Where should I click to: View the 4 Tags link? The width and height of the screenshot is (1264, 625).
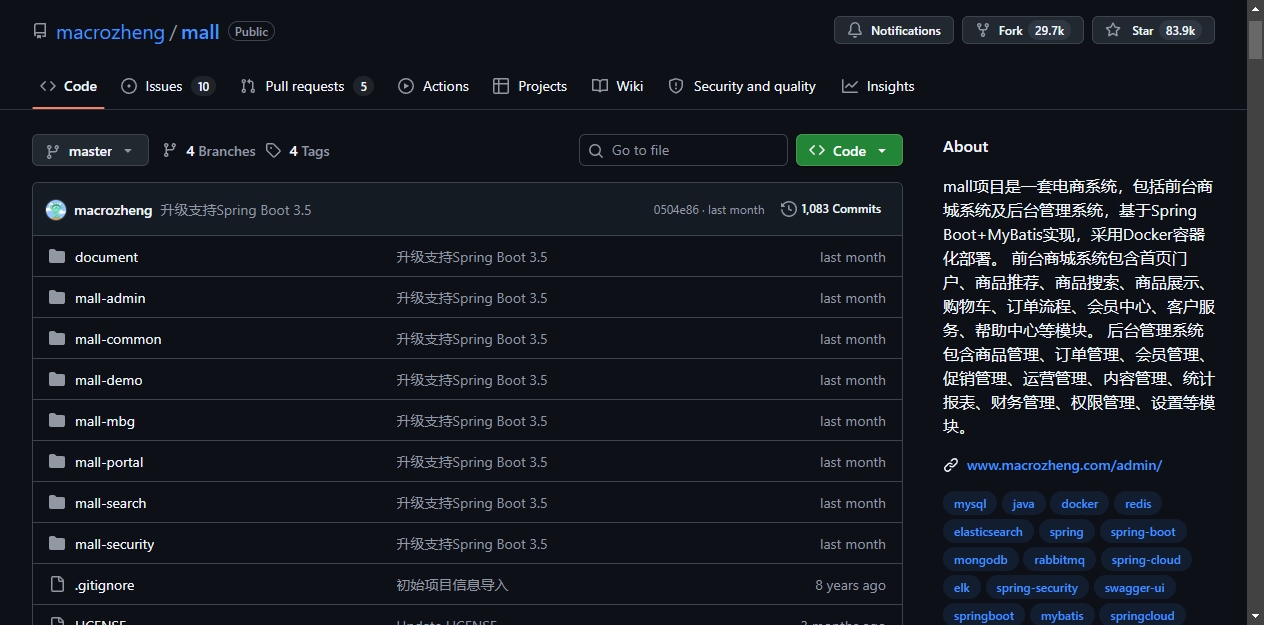[298, 151]
